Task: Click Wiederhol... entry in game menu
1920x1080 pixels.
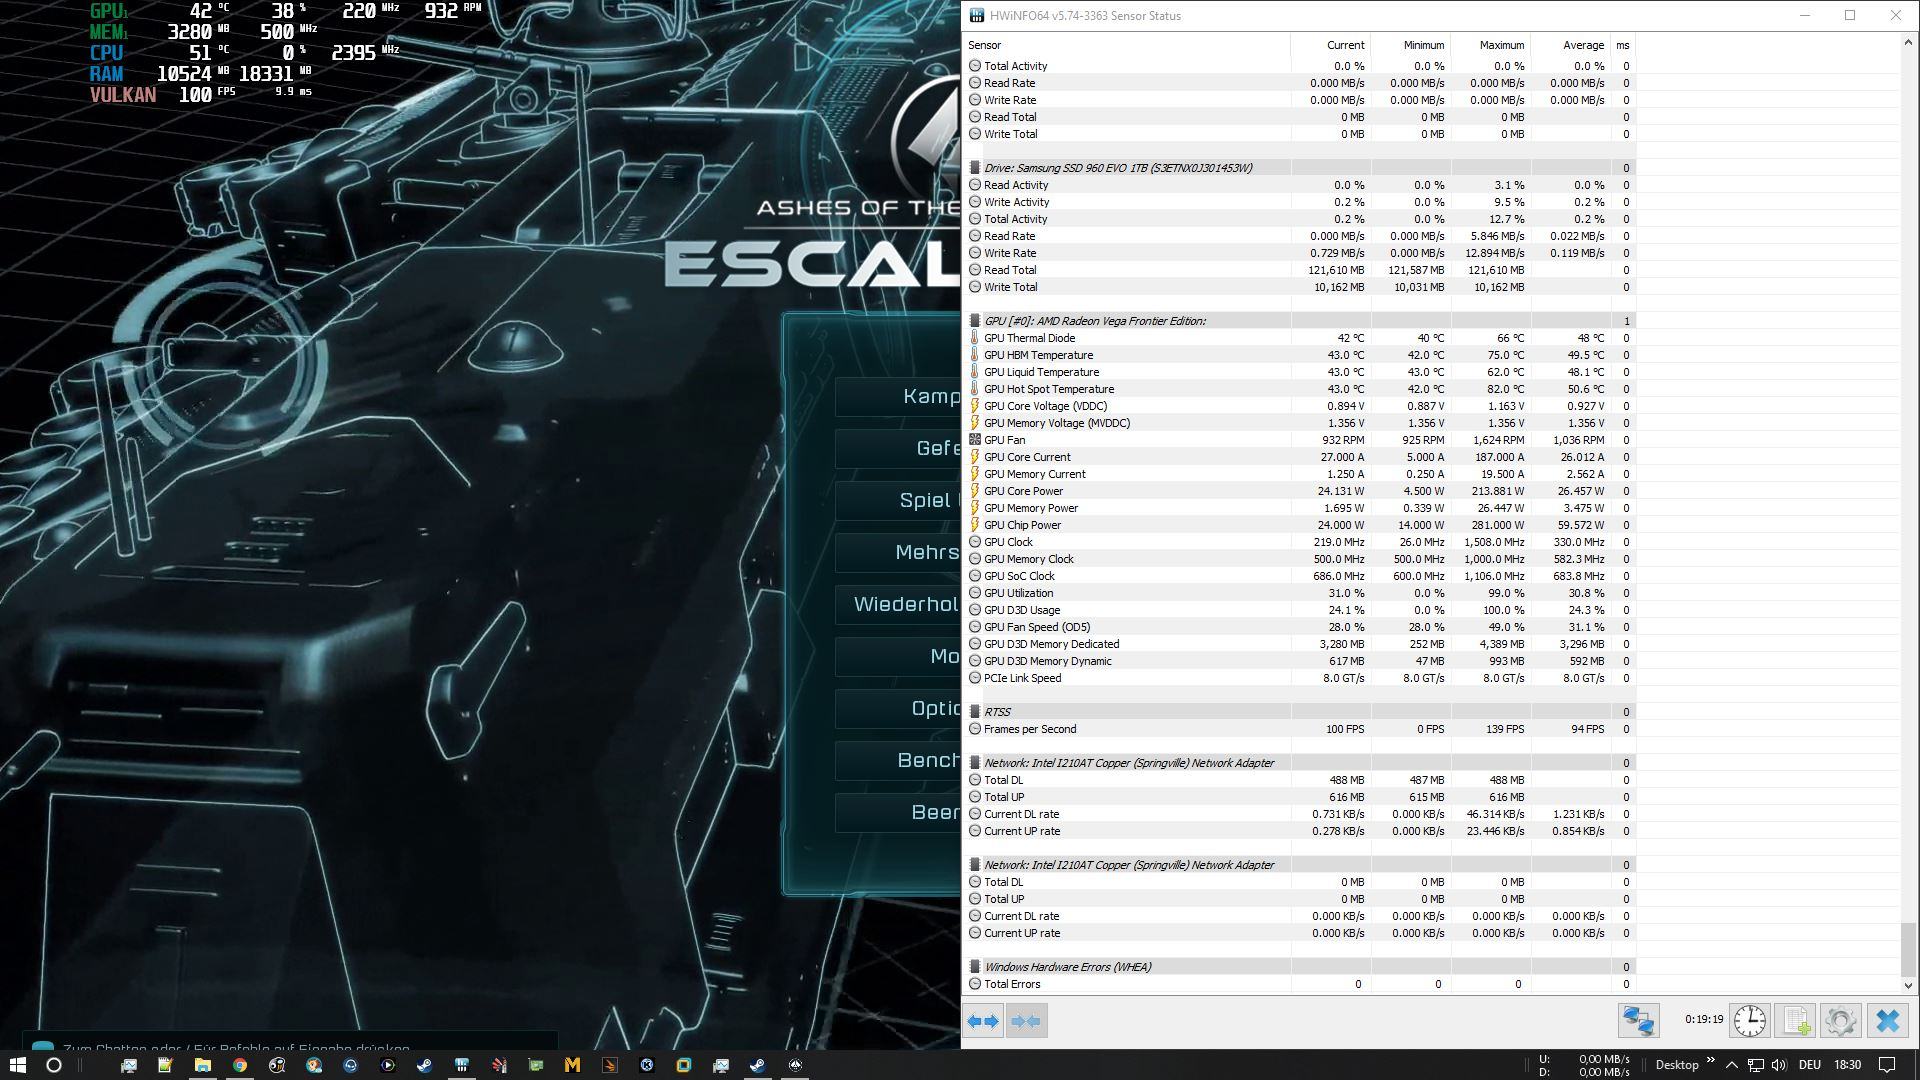Action: click(x=898, y=604)
